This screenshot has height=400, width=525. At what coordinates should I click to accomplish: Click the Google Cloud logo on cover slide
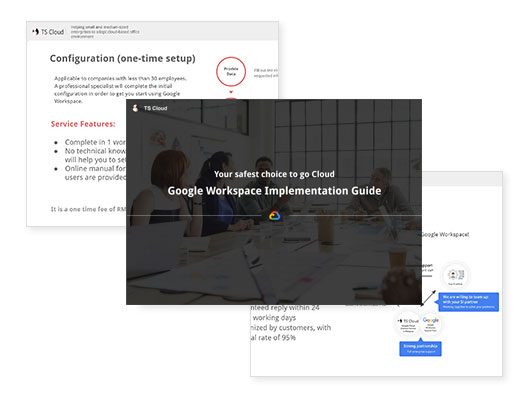(275, 216)
